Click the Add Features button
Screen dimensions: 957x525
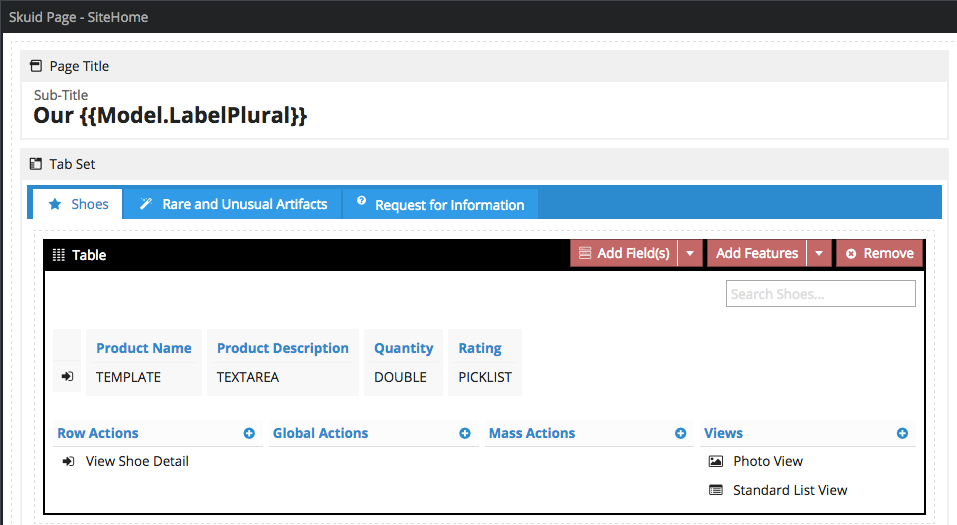tap(756, 254)
